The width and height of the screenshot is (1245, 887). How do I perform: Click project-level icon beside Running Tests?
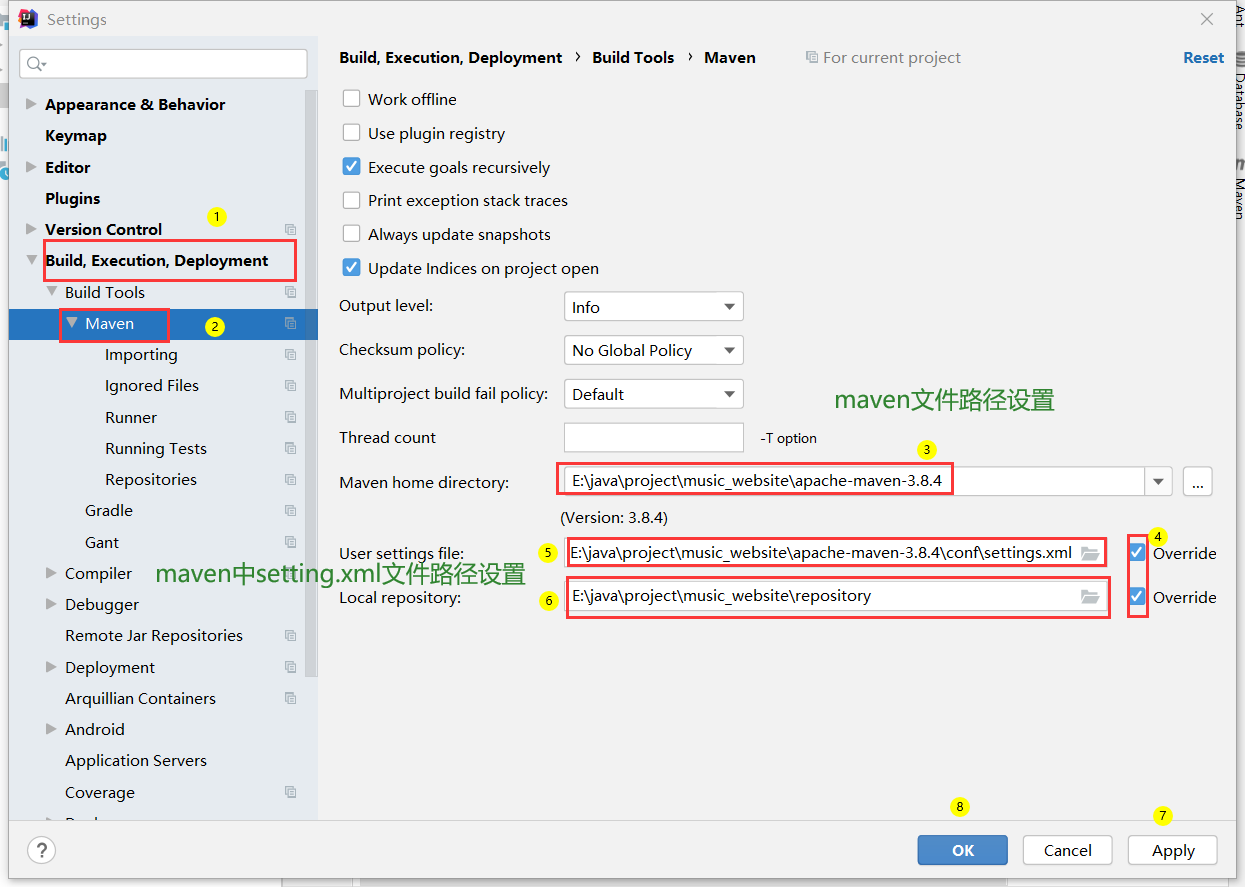(x=290, y=448)
